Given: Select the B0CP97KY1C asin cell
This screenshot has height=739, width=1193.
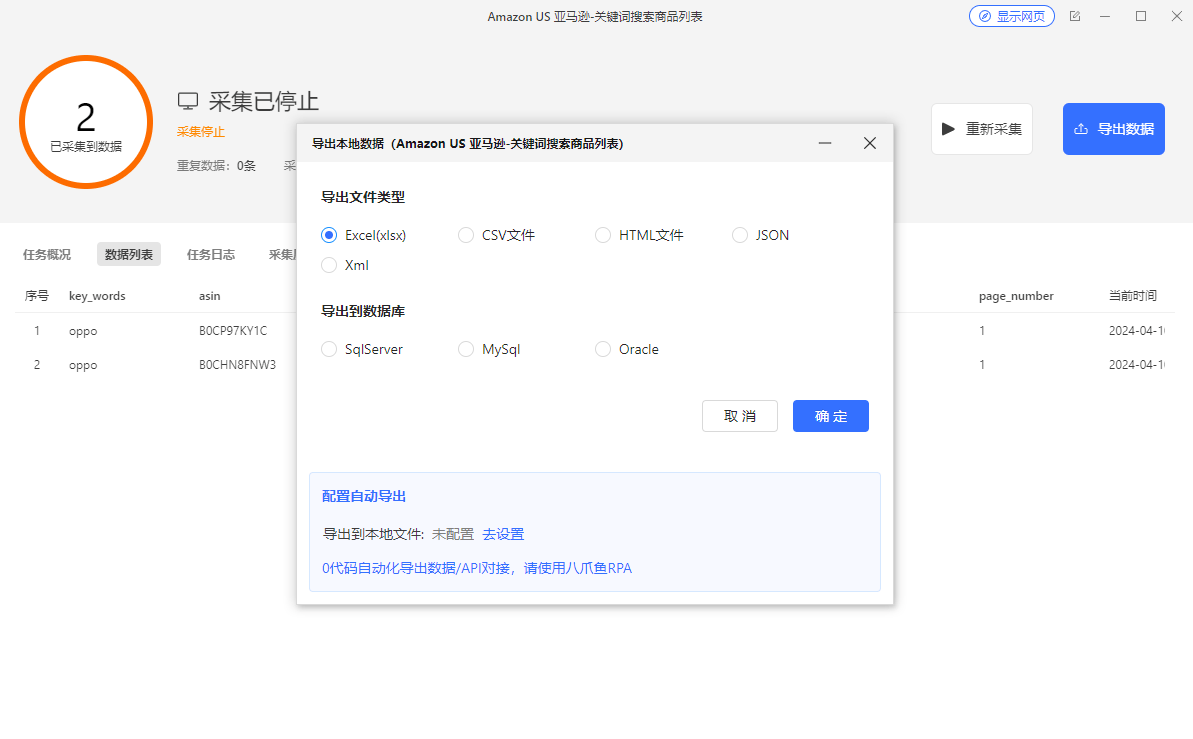Looking at the screenshot, I should [233, 331].
